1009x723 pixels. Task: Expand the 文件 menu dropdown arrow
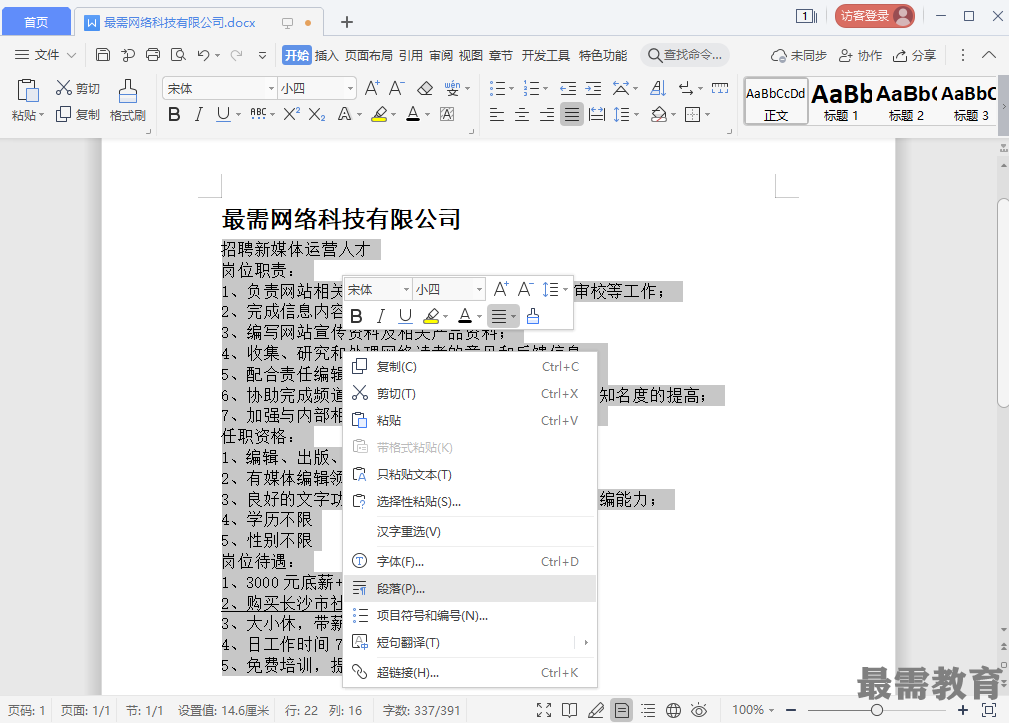coord(71,55)
